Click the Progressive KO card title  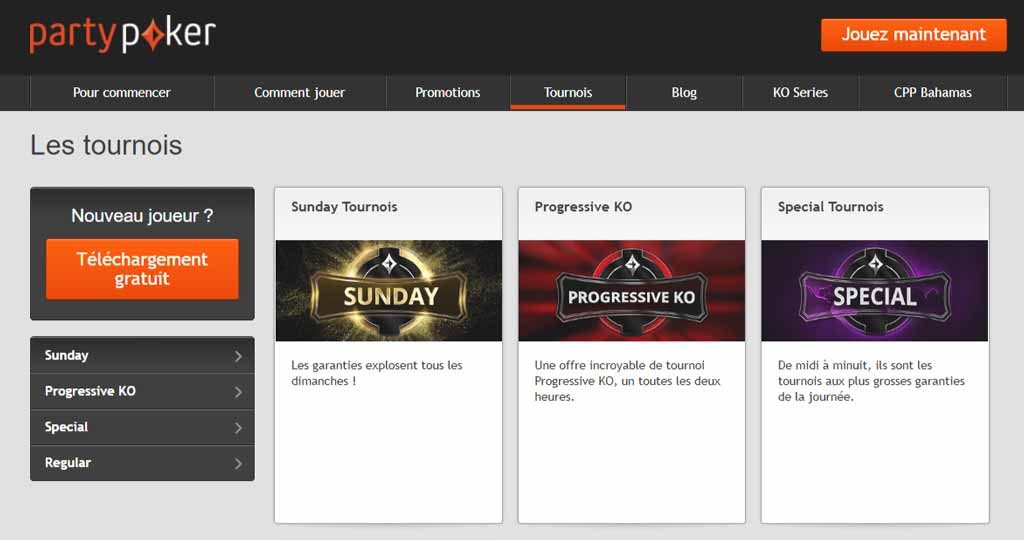[x=583, y=207]
